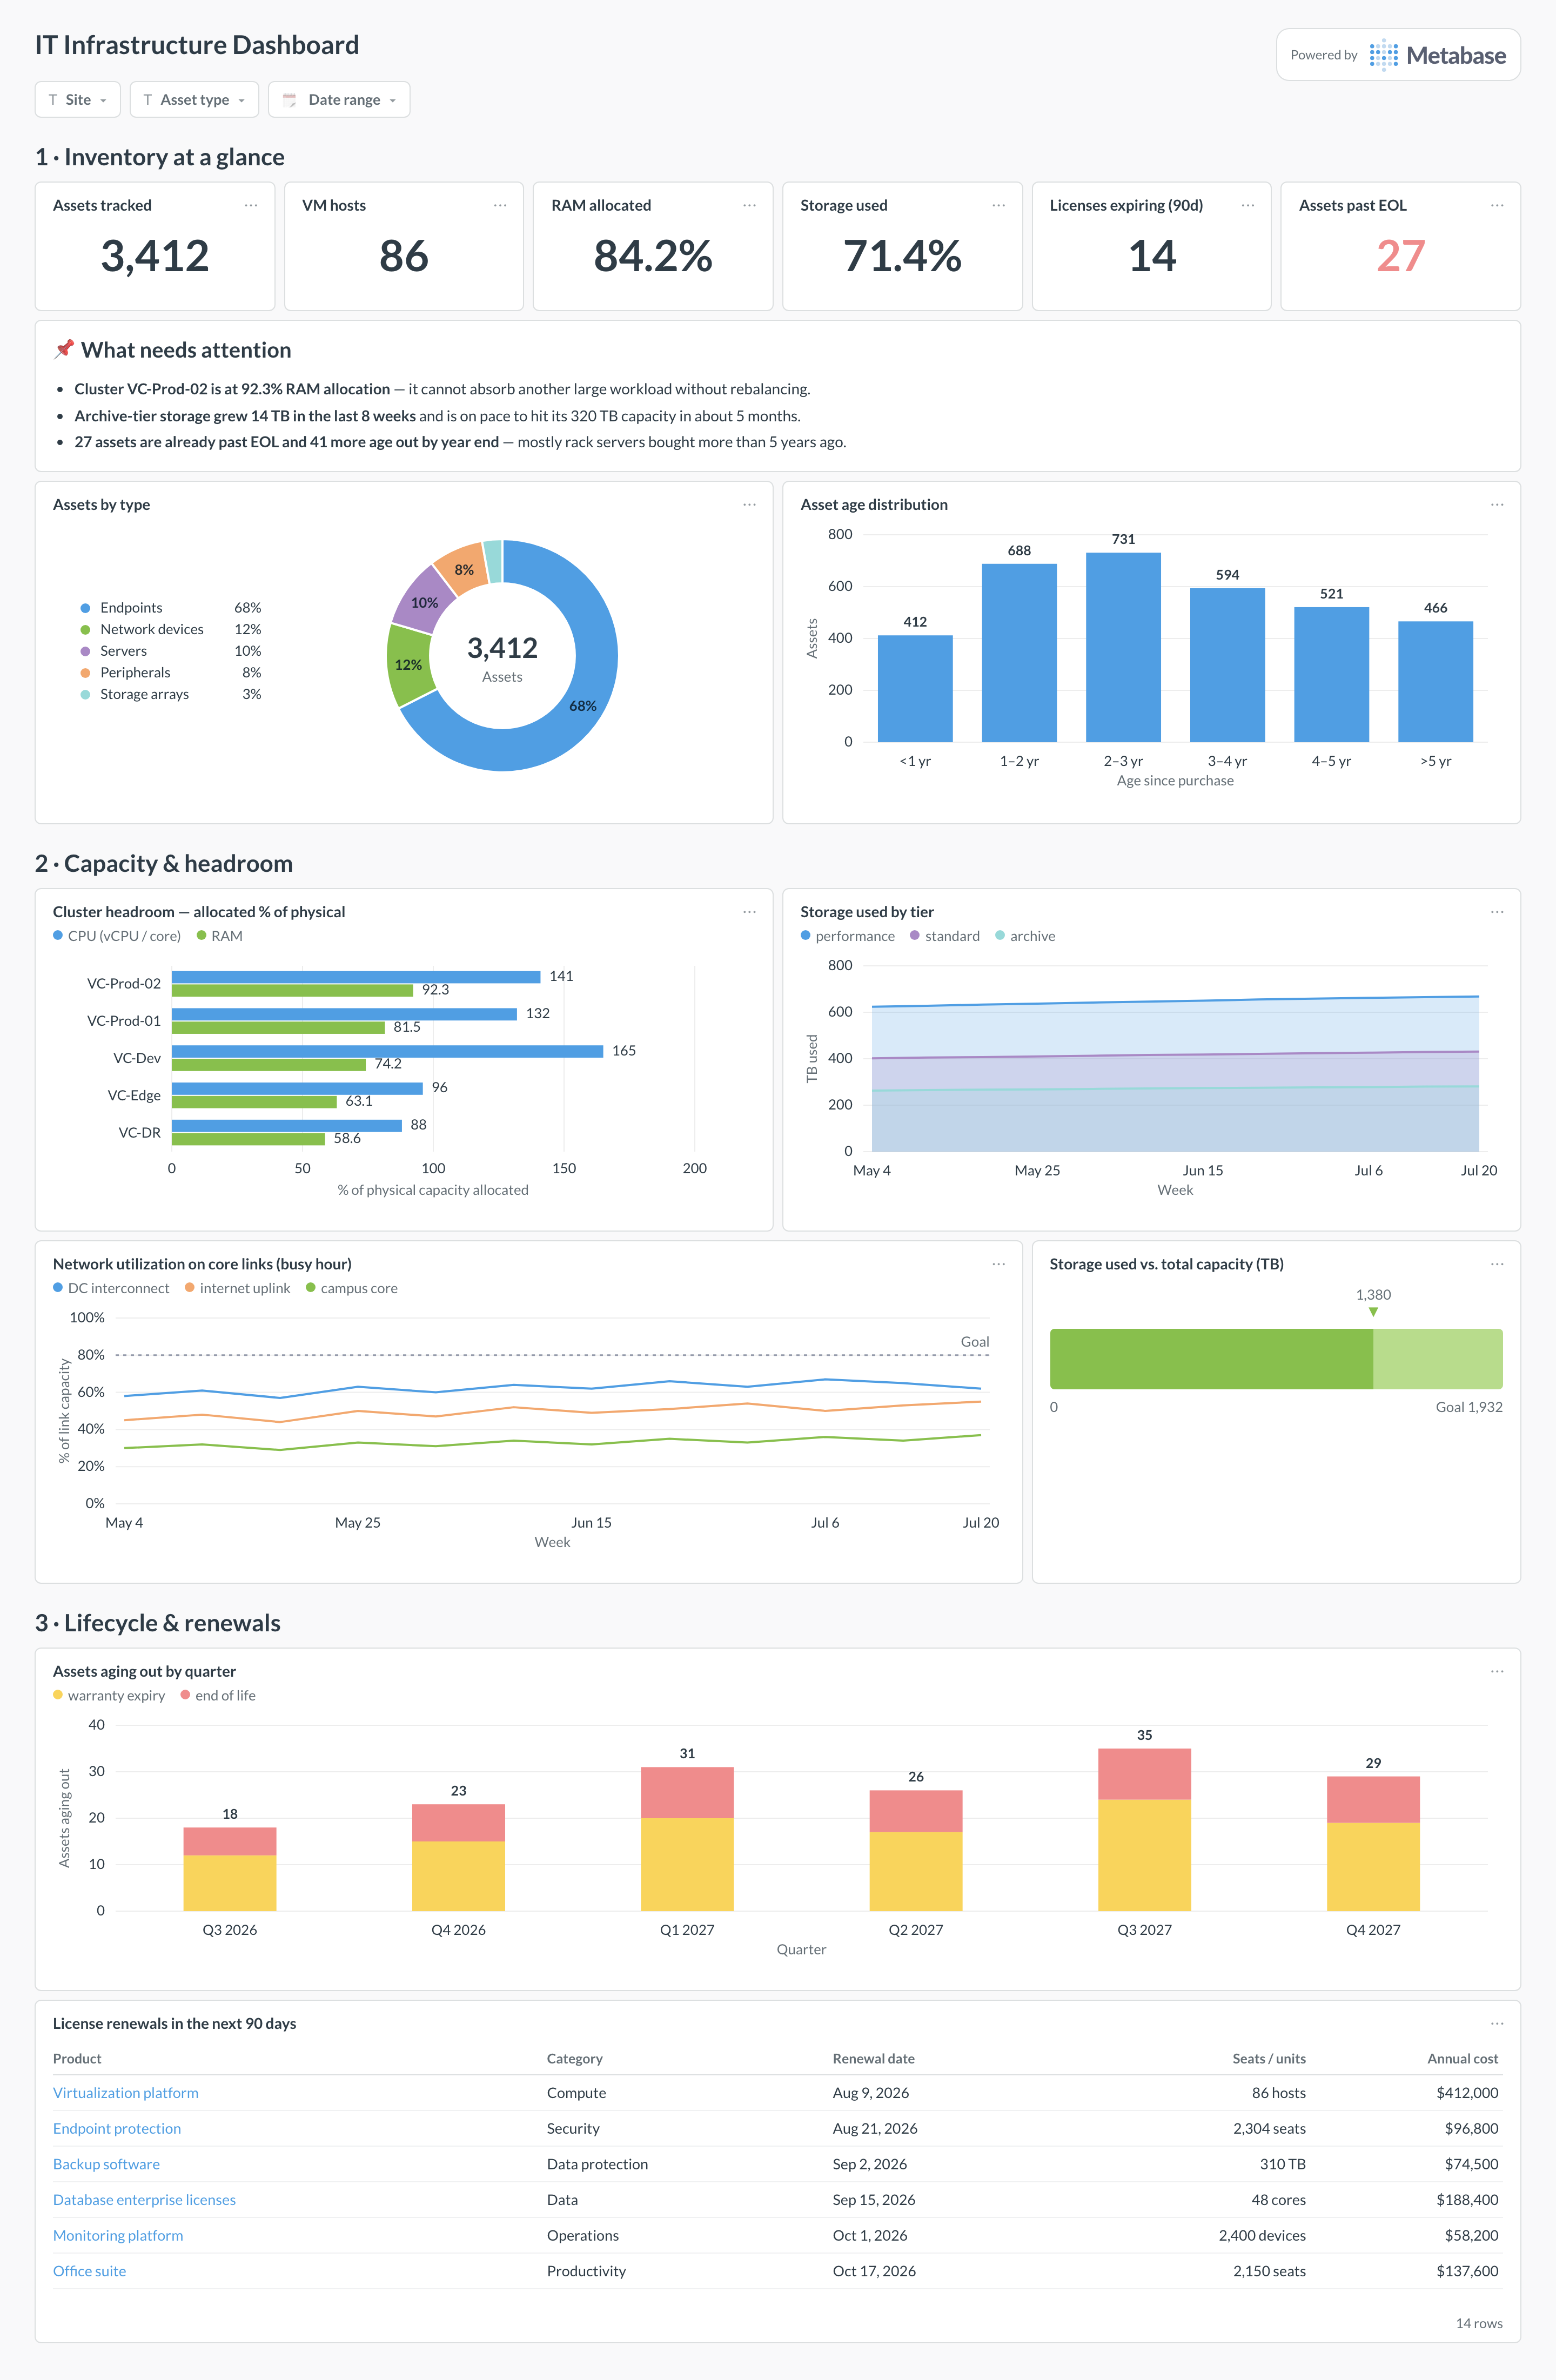Sort table by Product column header

pos(77,2058)
